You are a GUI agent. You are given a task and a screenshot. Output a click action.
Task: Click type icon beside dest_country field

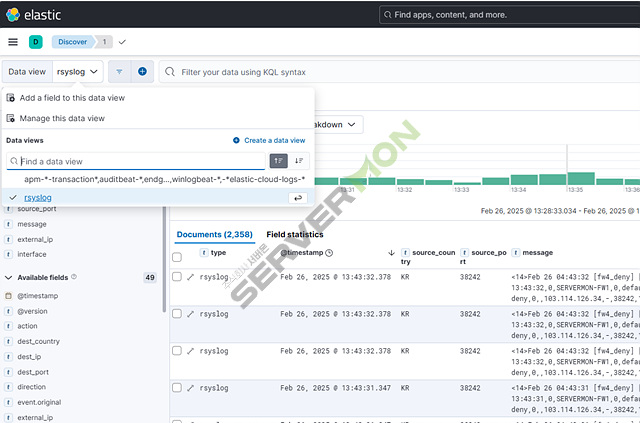coord(9,341)
